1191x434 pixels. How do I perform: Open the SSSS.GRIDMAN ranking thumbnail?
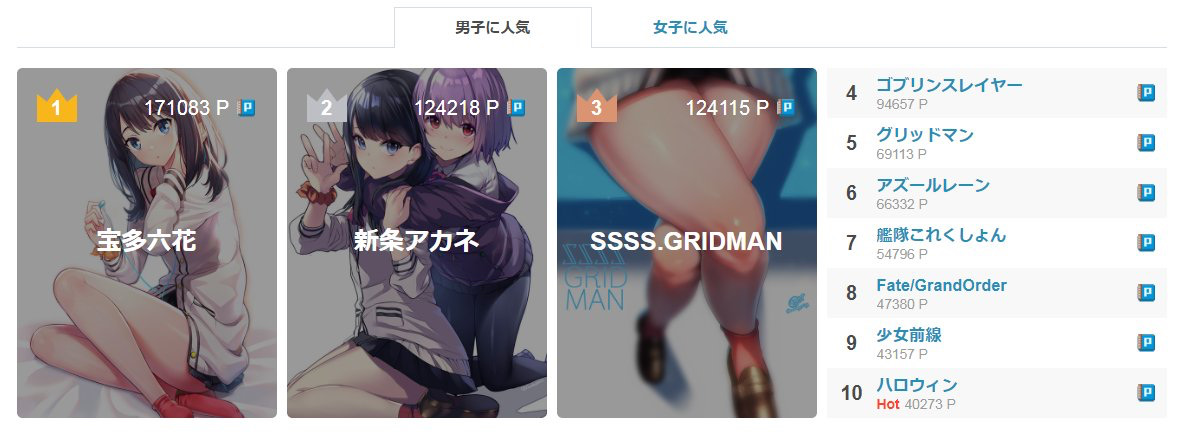687,243
